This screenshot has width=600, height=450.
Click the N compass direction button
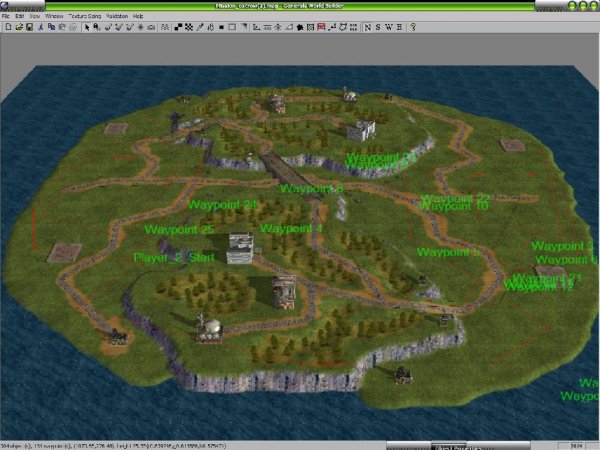pos(368,27)
